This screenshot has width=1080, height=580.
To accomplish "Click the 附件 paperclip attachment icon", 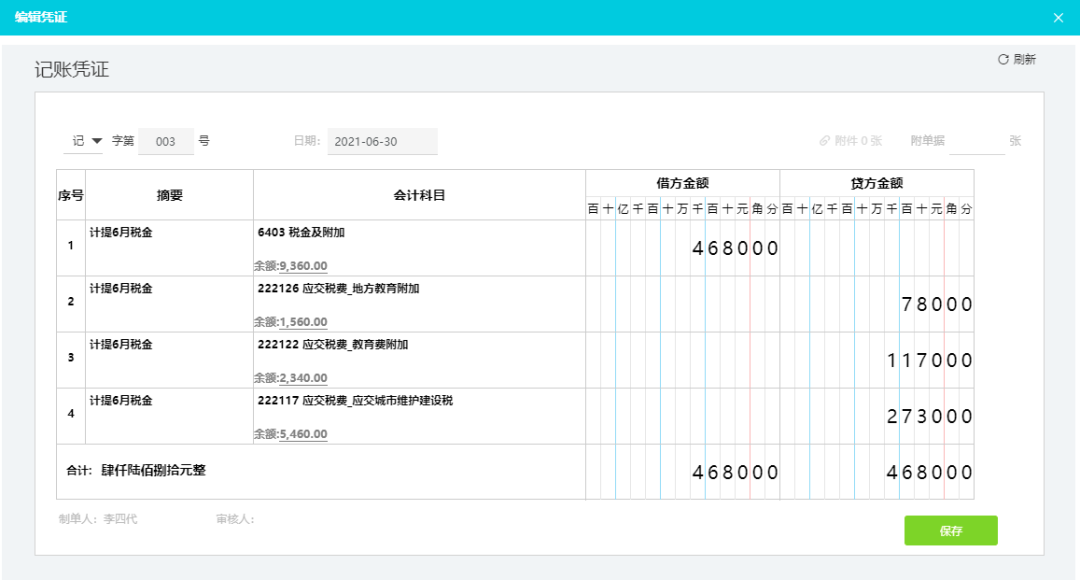I will pos(824,141).
